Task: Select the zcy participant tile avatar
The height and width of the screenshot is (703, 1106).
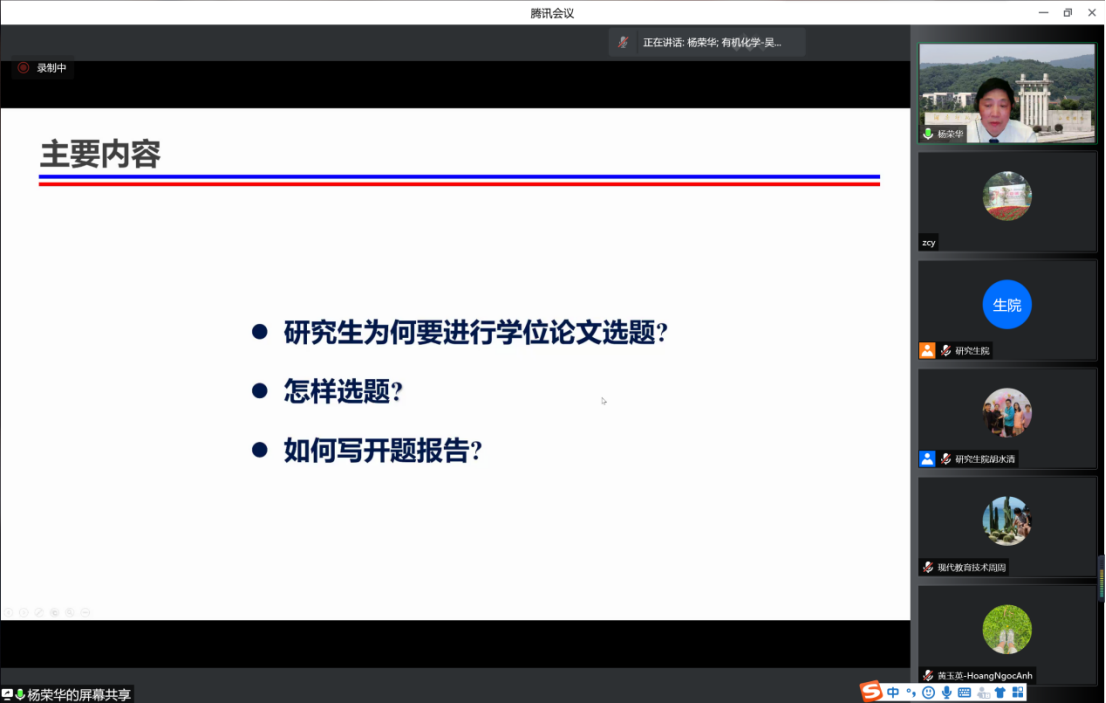Action: point(1007,196)
